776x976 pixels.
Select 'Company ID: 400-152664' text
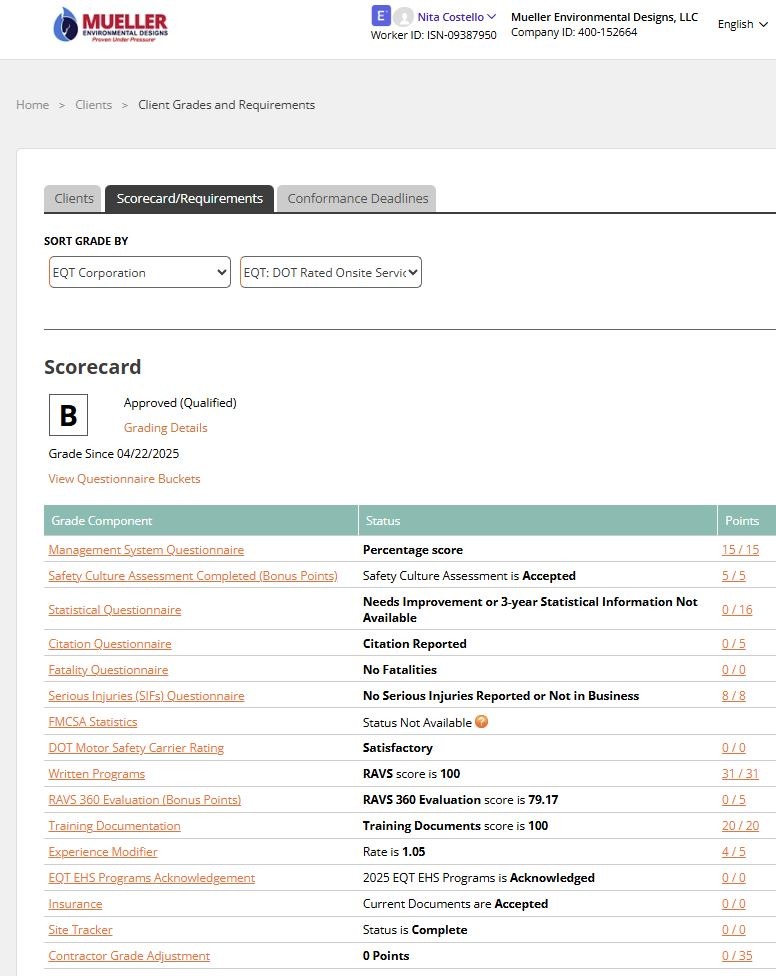[574, 32]
